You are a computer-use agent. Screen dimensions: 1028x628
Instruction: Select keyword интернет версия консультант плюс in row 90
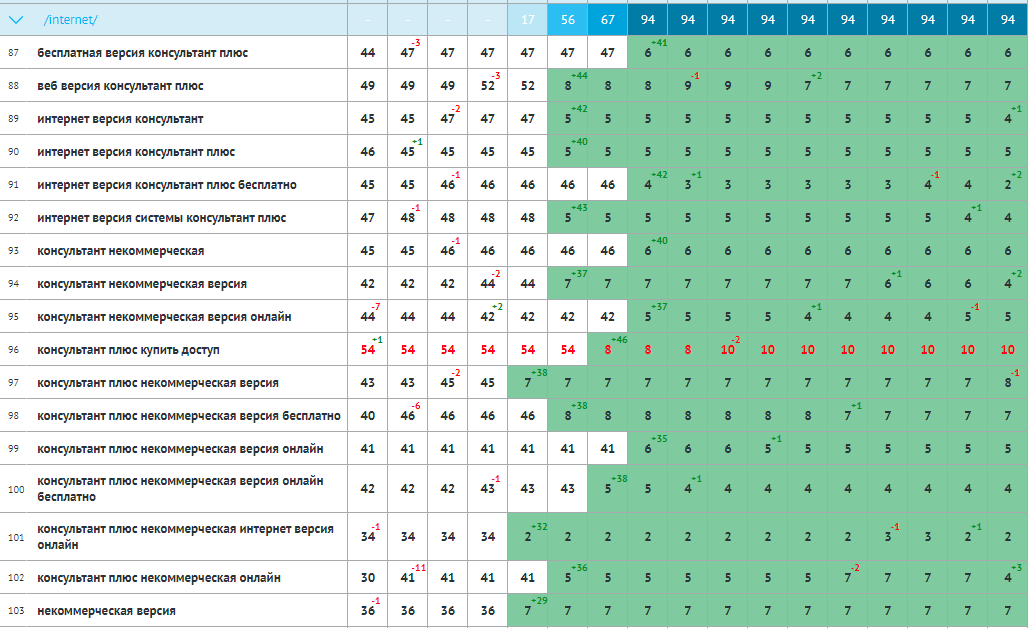click(x=136, y=152)
